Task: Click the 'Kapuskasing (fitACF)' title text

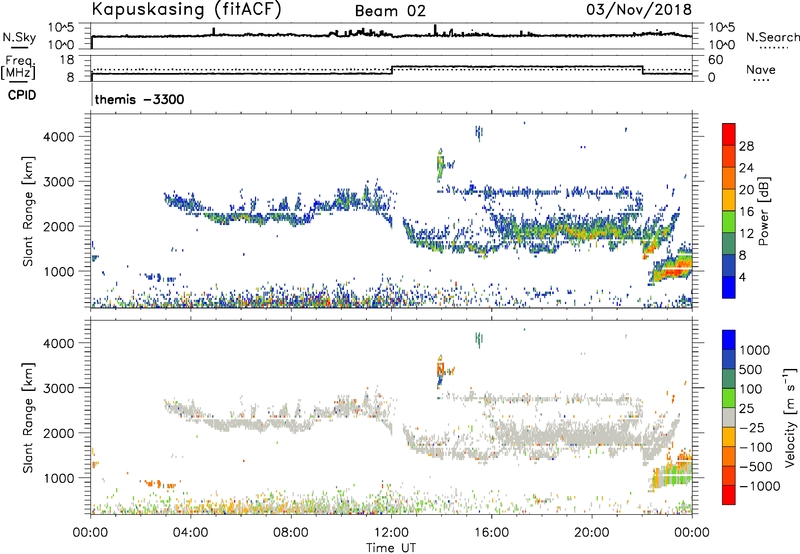Action: (186, 9)
